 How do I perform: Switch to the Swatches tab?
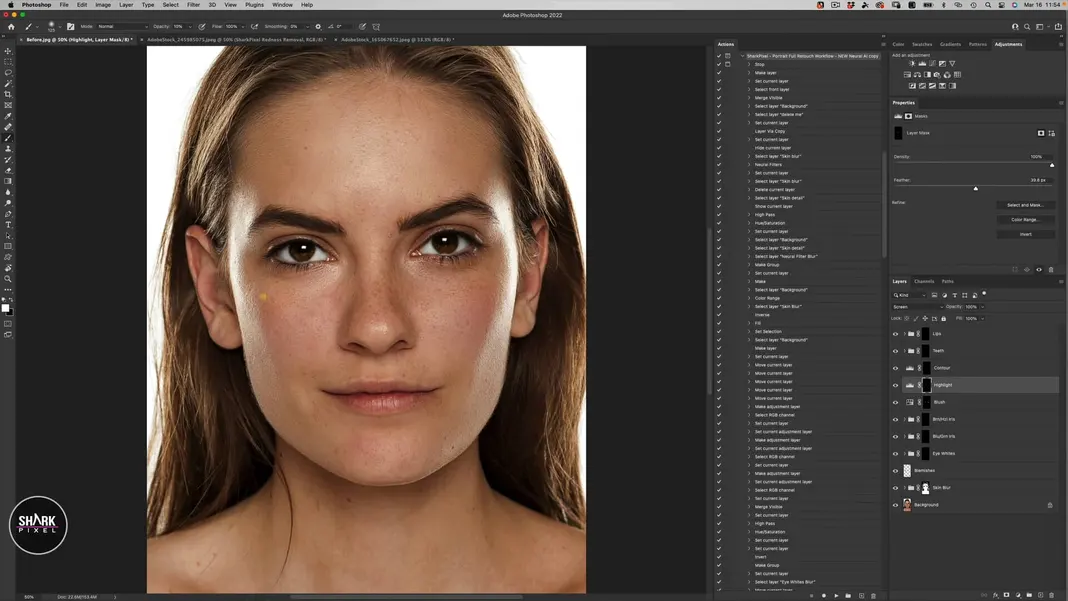pyautogui.click(x=922, y=44)
